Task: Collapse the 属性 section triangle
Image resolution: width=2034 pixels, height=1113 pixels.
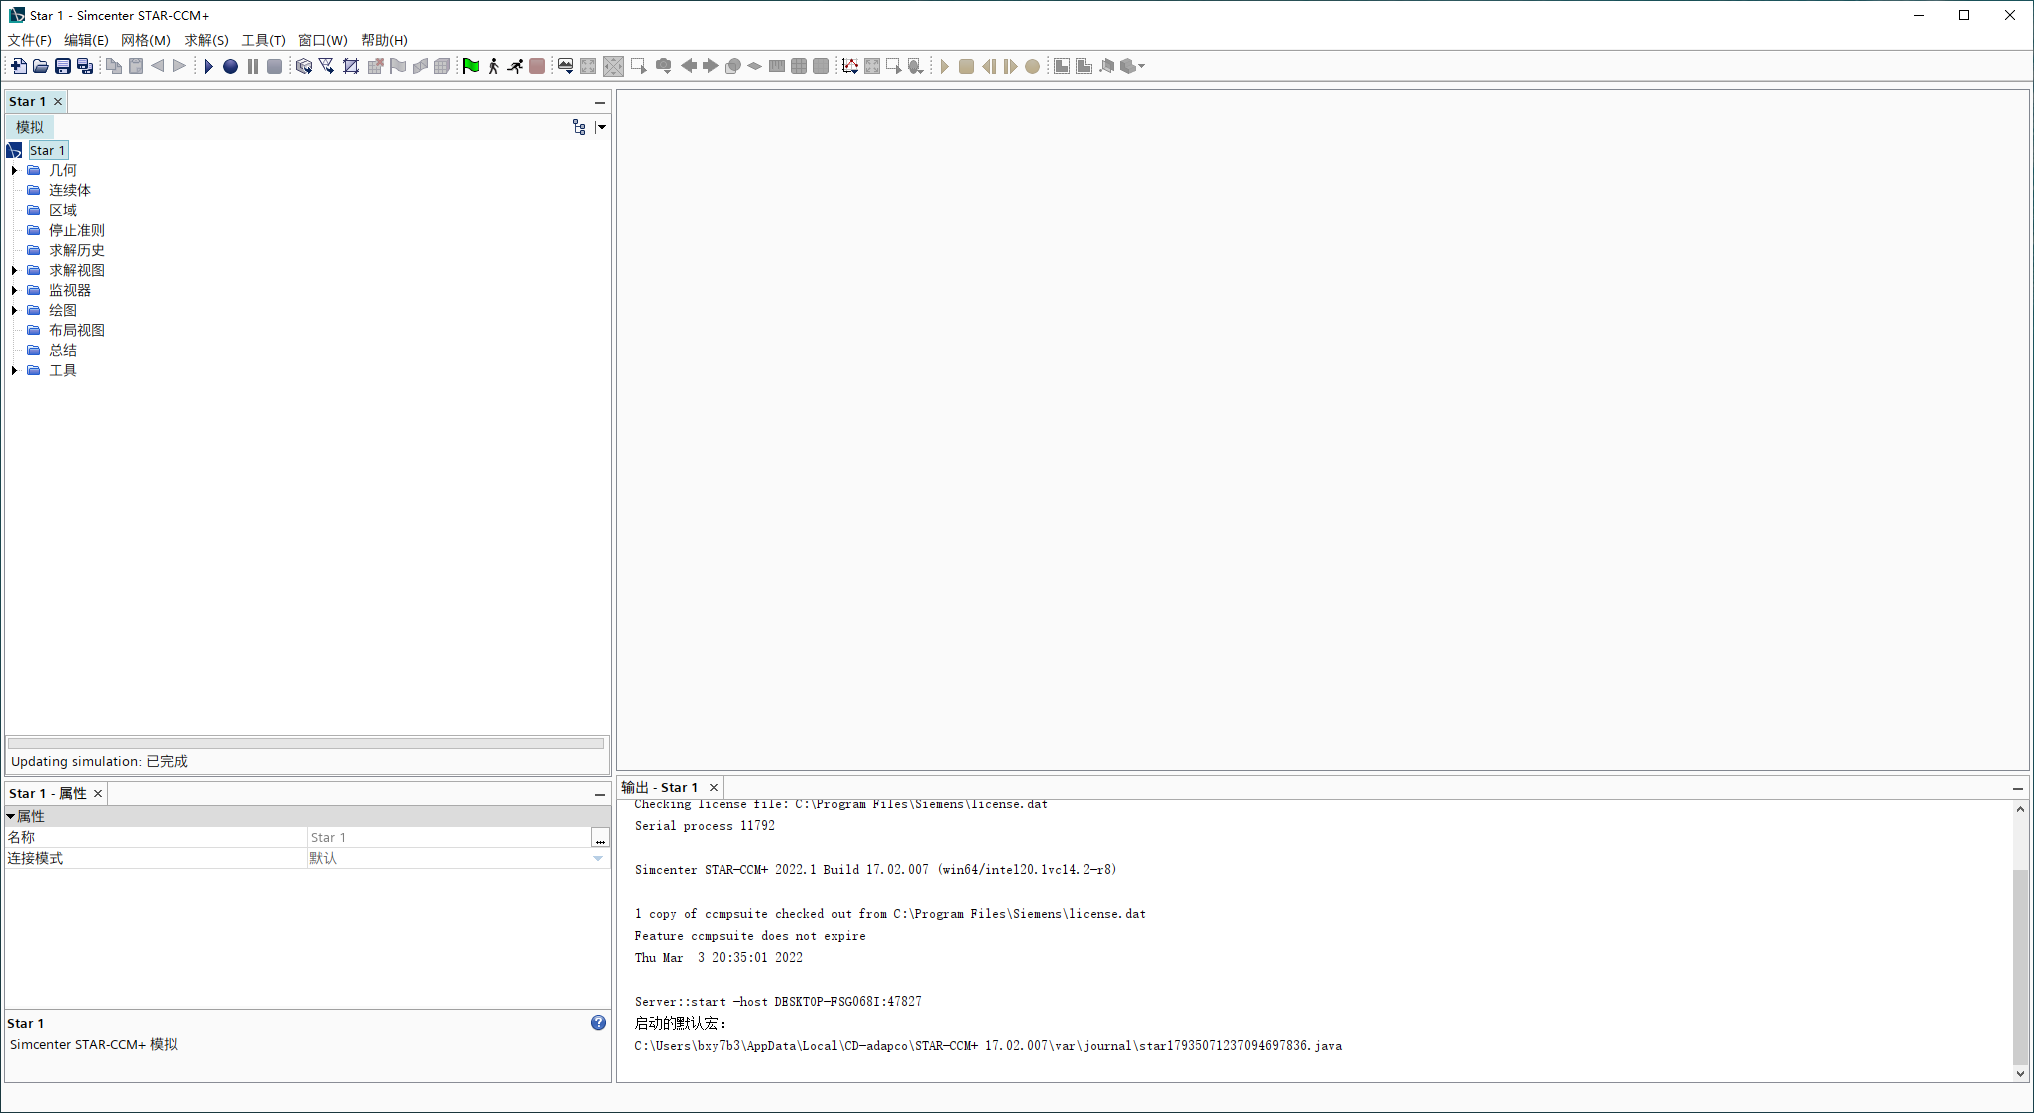Action: [x=11, y=816]
